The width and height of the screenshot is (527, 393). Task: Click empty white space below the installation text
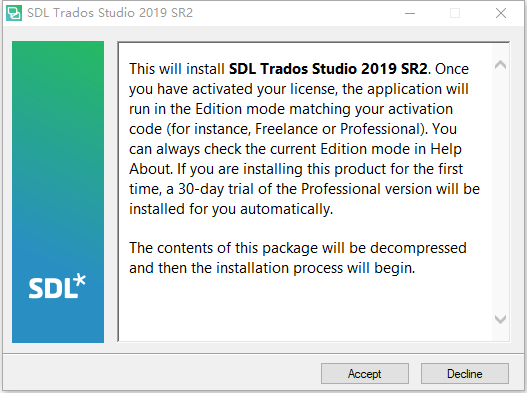[305, 308]
